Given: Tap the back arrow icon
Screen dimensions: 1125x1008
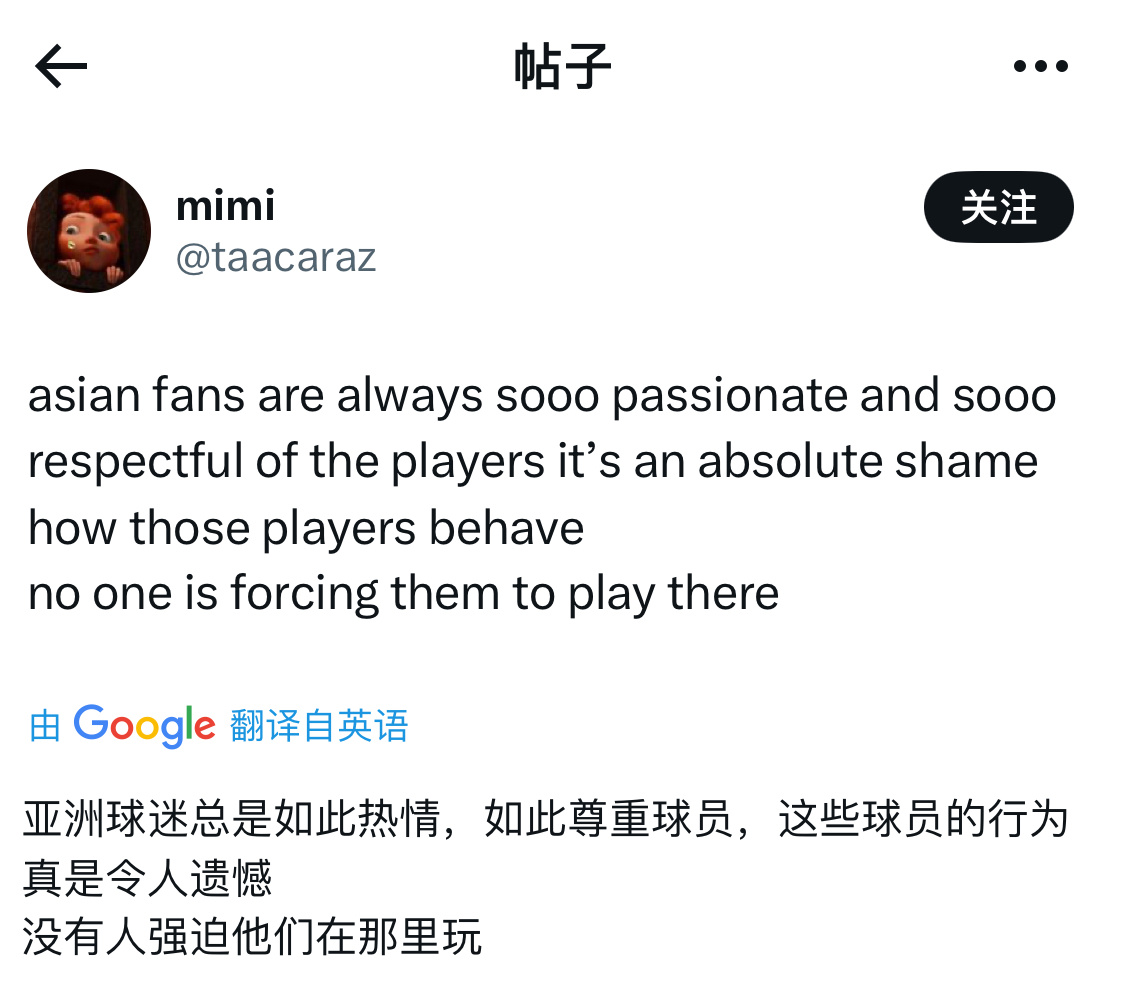Looking at the screenshot, I should click(x=61, y=66).
